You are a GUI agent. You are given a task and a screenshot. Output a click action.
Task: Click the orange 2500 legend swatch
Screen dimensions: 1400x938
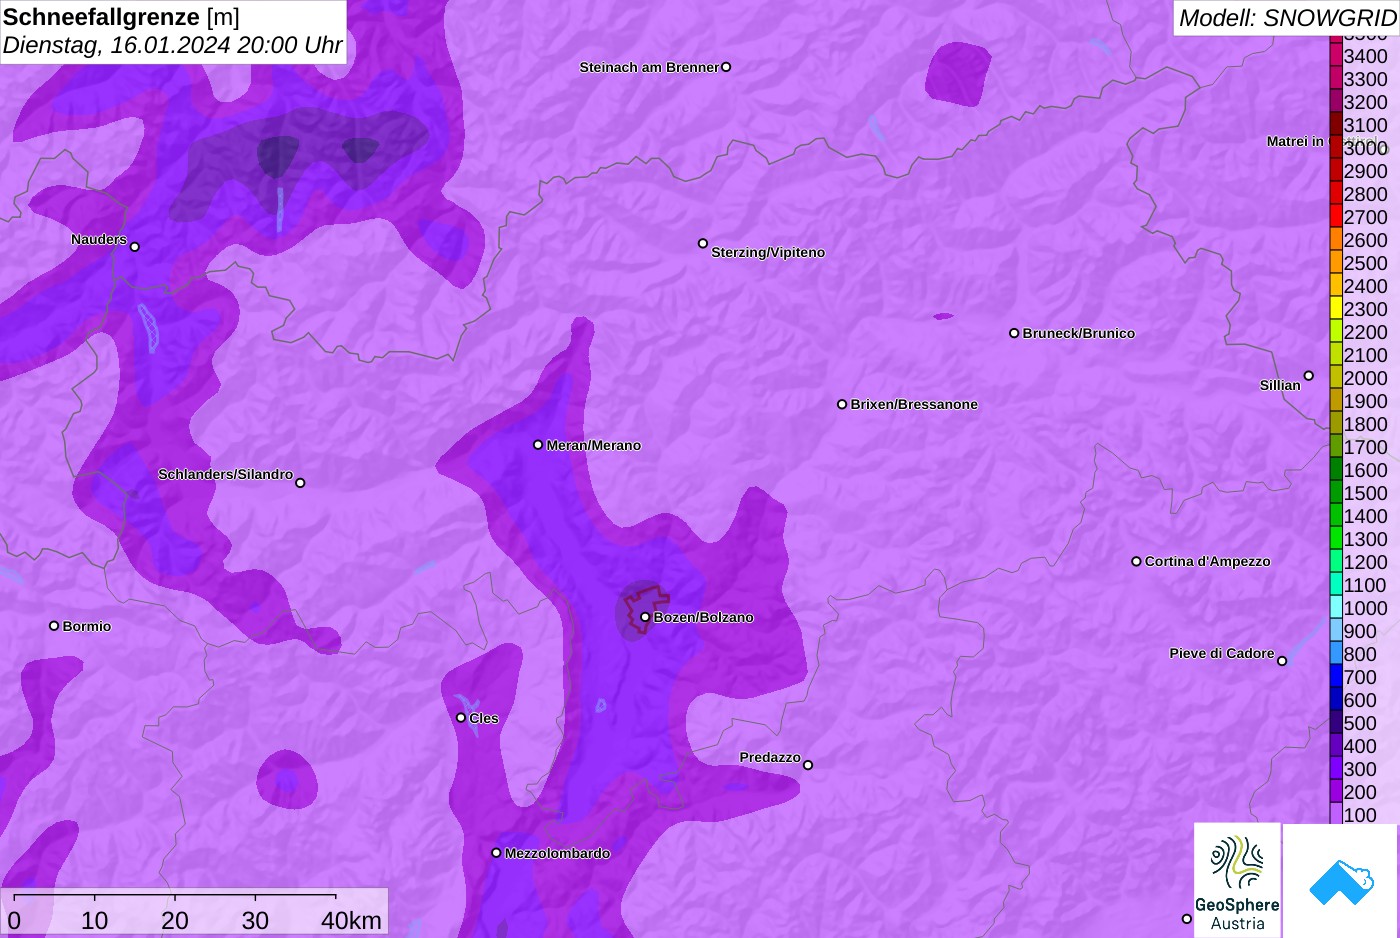[x=1336, y=263]
